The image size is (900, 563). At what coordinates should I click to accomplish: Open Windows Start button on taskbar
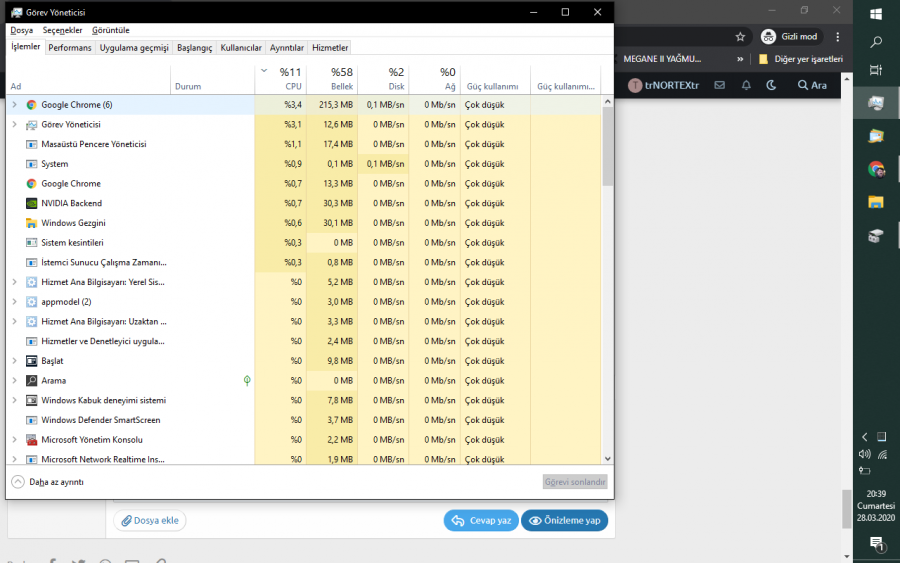(x=876, y=14)
